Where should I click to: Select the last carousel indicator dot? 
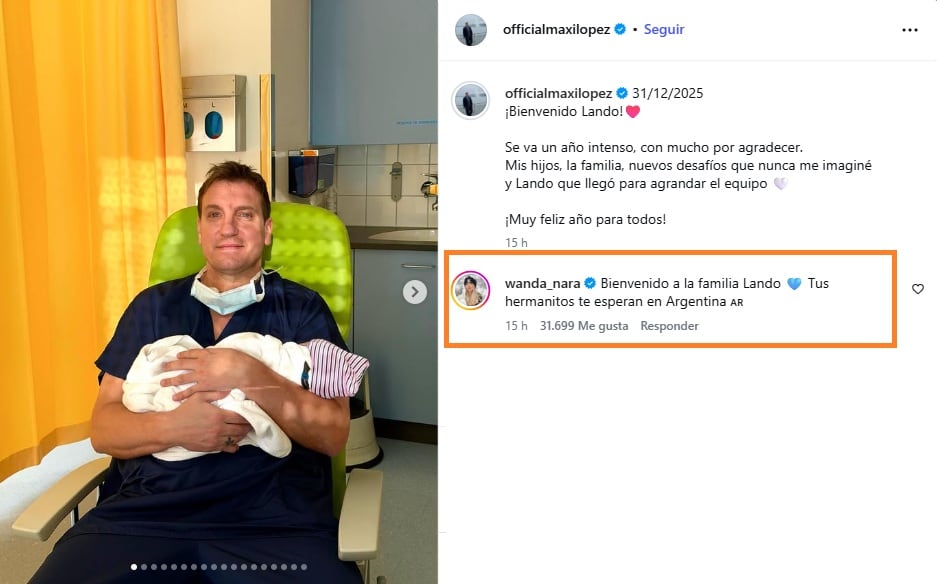pos(304,567)
